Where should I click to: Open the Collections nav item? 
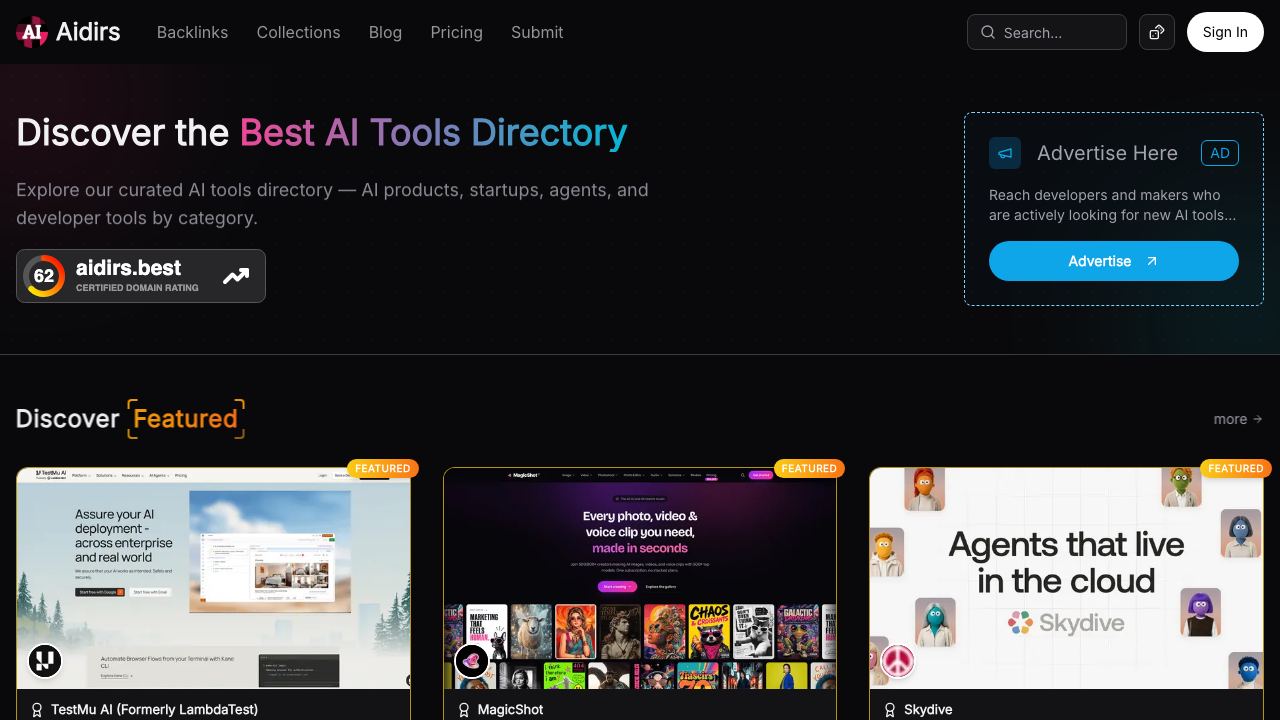(x=298, y=32)
